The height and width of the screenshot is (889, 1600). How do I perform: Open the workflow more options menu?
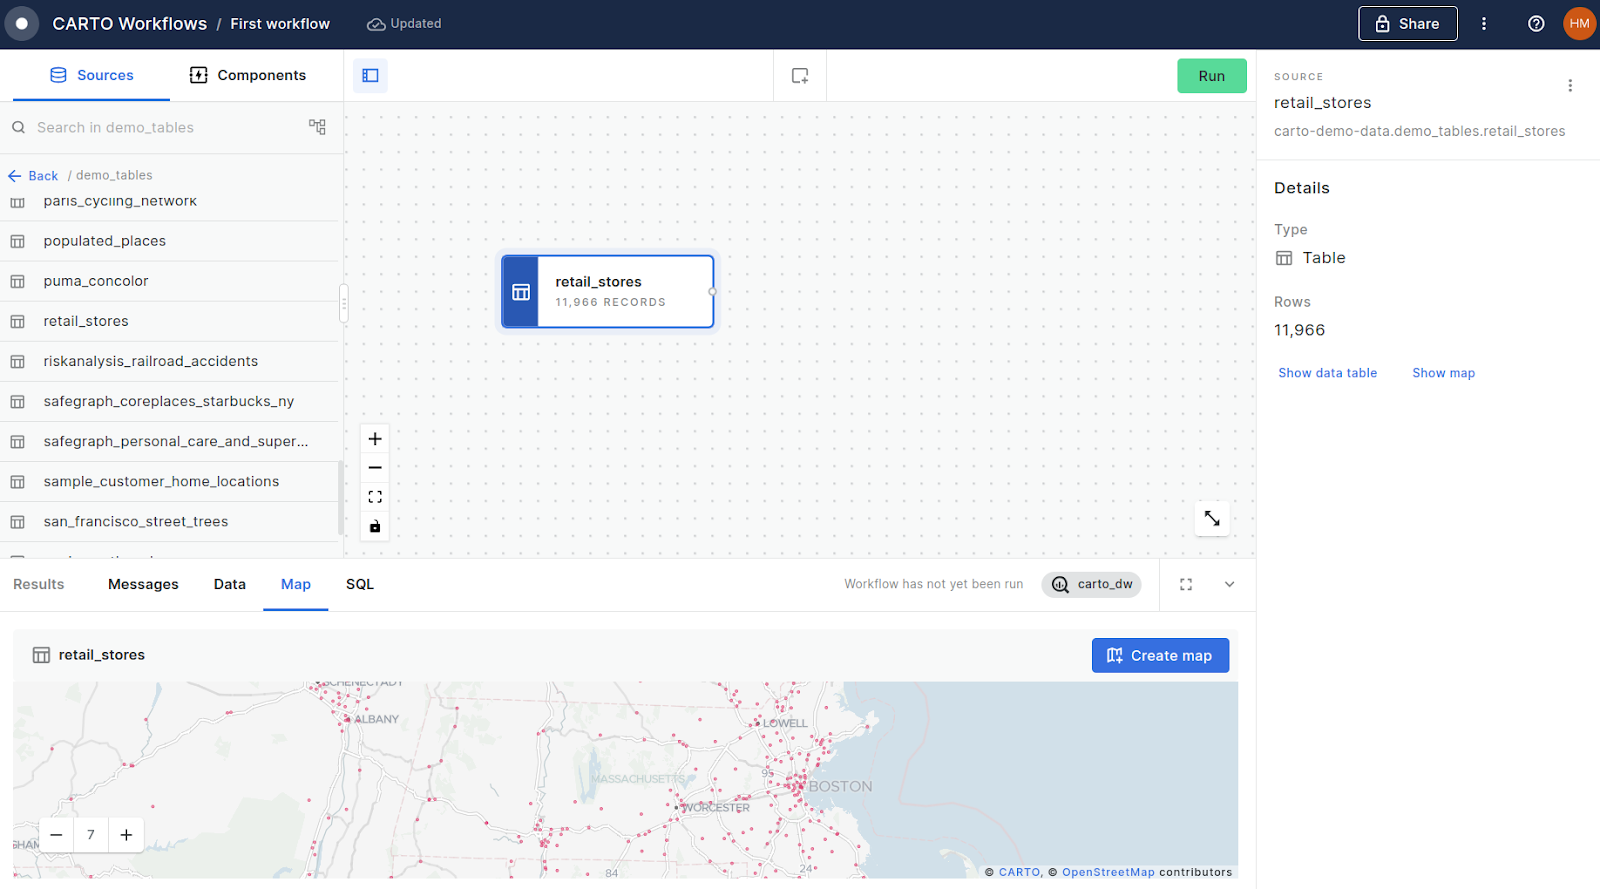pyautogui.click(x=1484, y=24)
